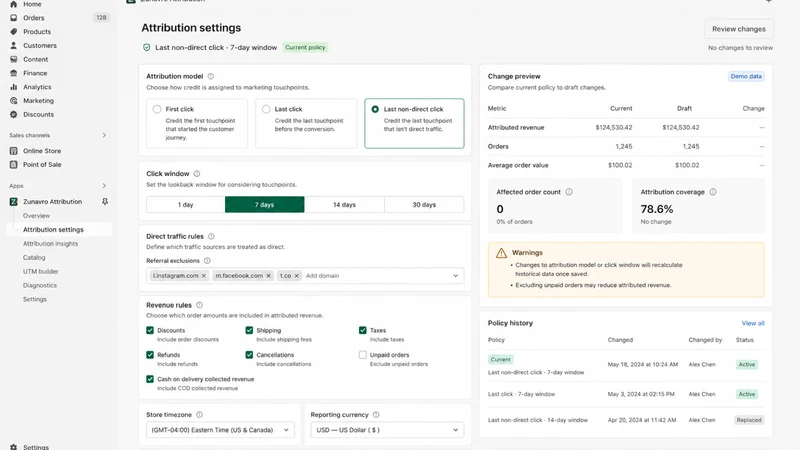Image resolution: width=800 pixels, height=450 pixels.
Task: Show info for Revenue rules
Action: click(x=199, y=305)
